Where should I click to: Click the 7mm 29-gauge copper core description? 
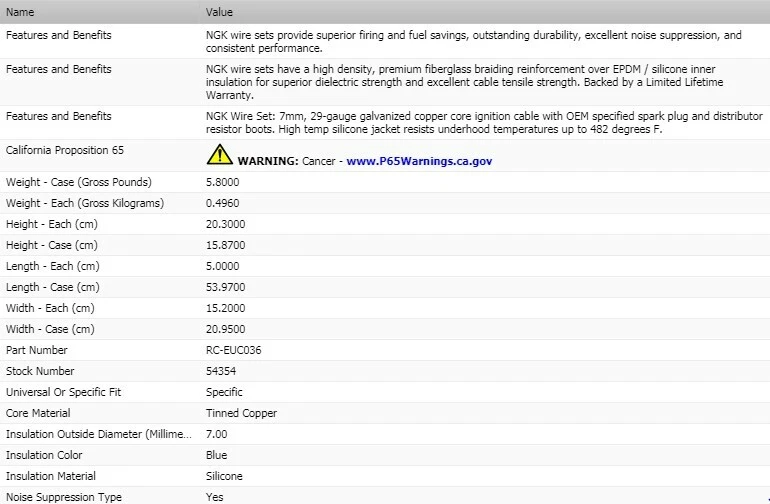[x=484, y=123]
